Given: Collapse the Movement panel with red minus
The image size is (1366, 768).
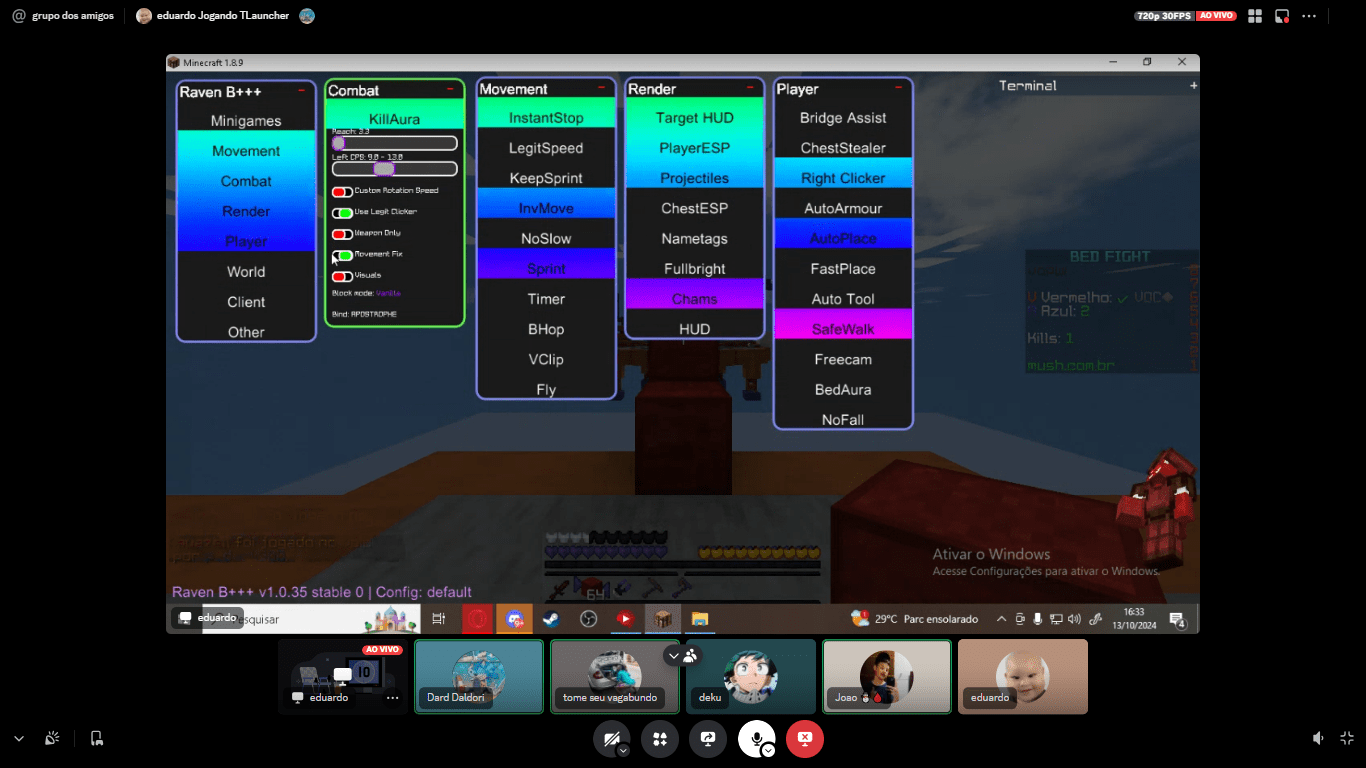Looking at the screenshot, I should click(601, 88).
